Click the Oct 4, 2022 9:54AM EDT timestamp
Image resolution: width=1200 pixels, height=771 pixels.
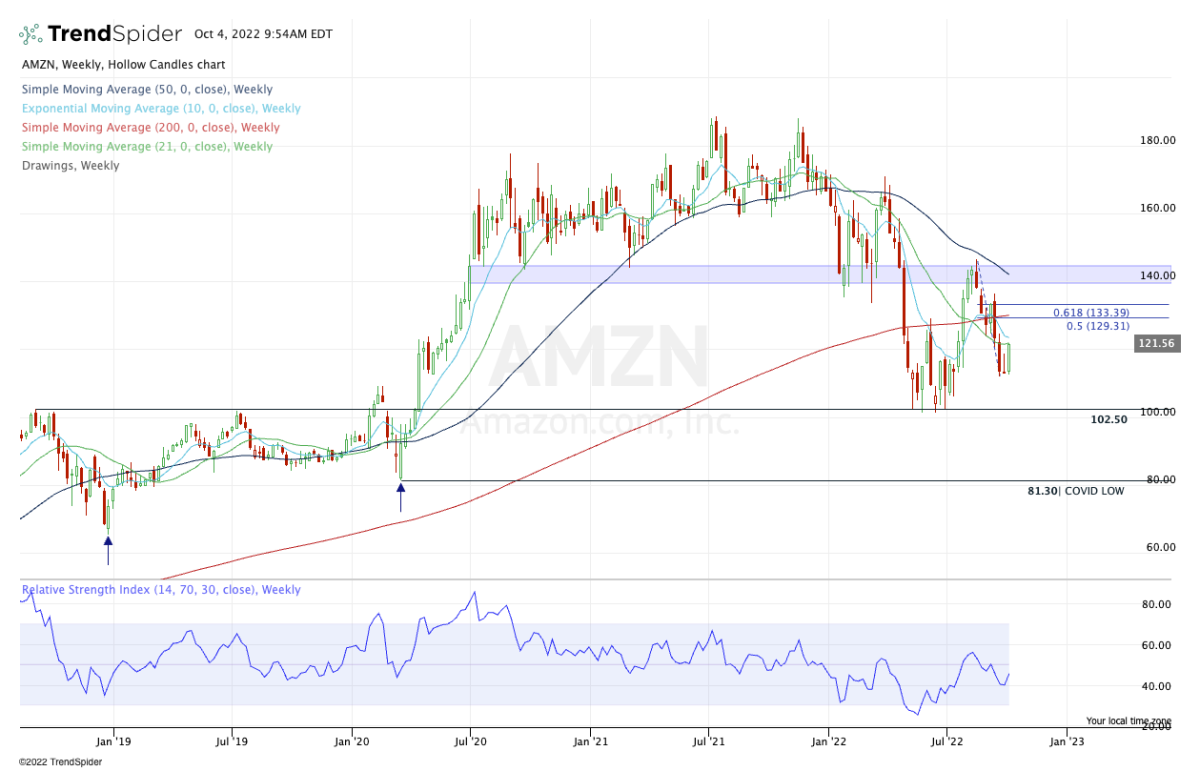(x=263, y=34)
